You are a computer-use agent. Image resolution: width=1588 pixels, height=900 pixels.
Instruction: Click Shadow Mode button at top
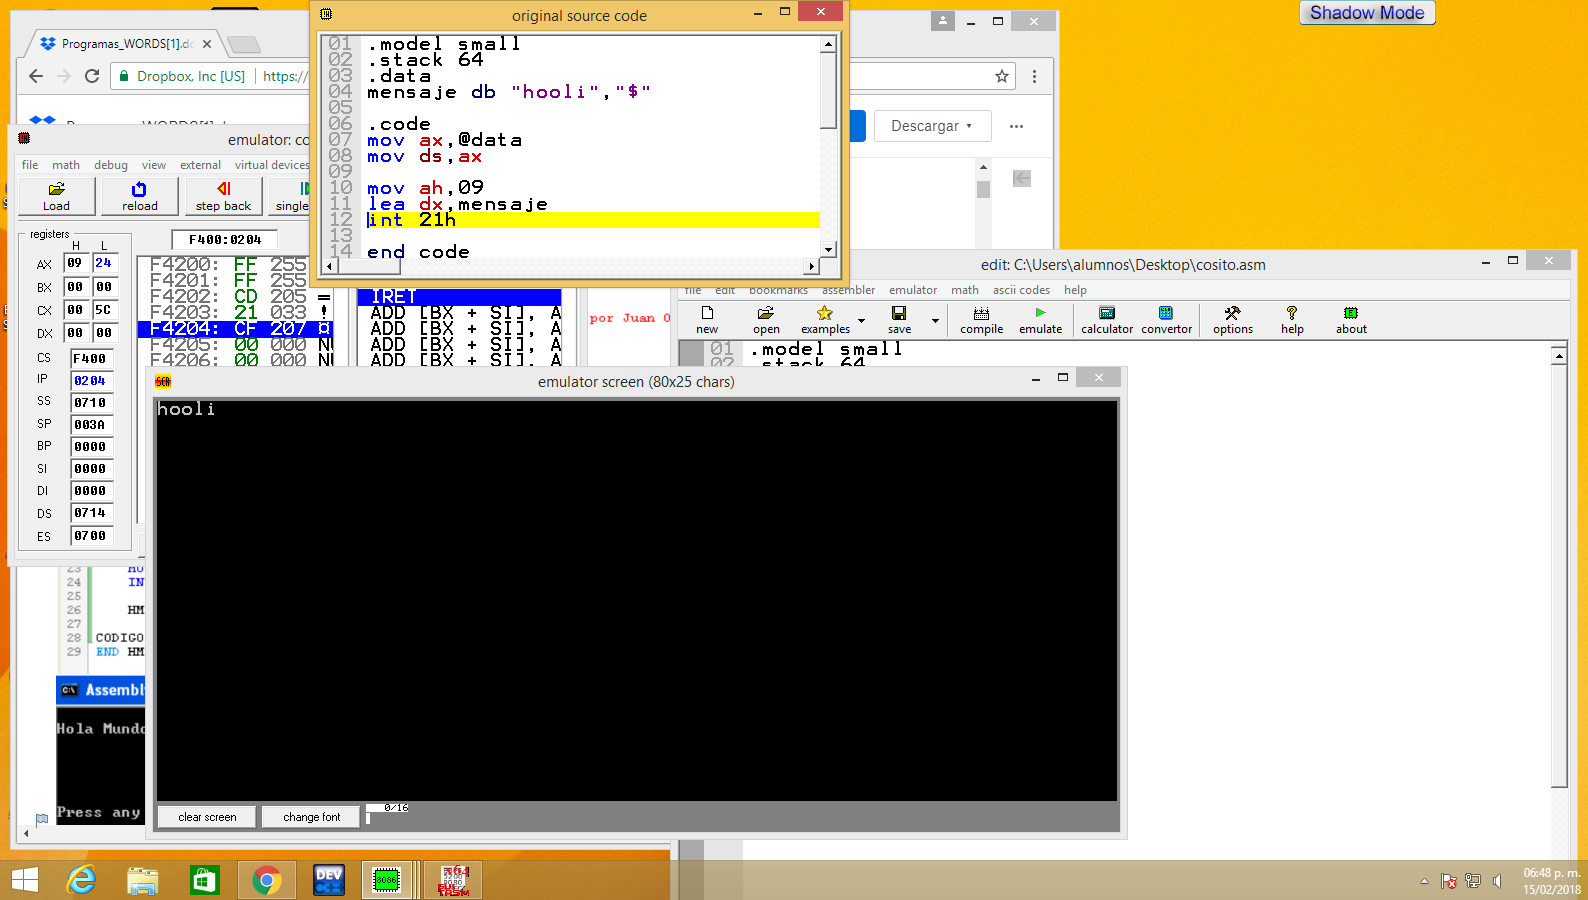click(1367, 13)
